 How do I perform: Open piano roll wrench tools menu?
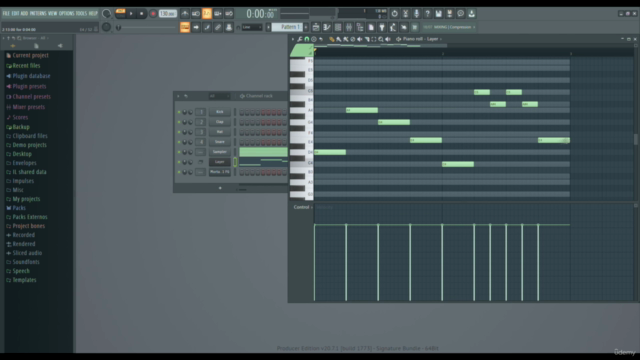coord(300,39)
